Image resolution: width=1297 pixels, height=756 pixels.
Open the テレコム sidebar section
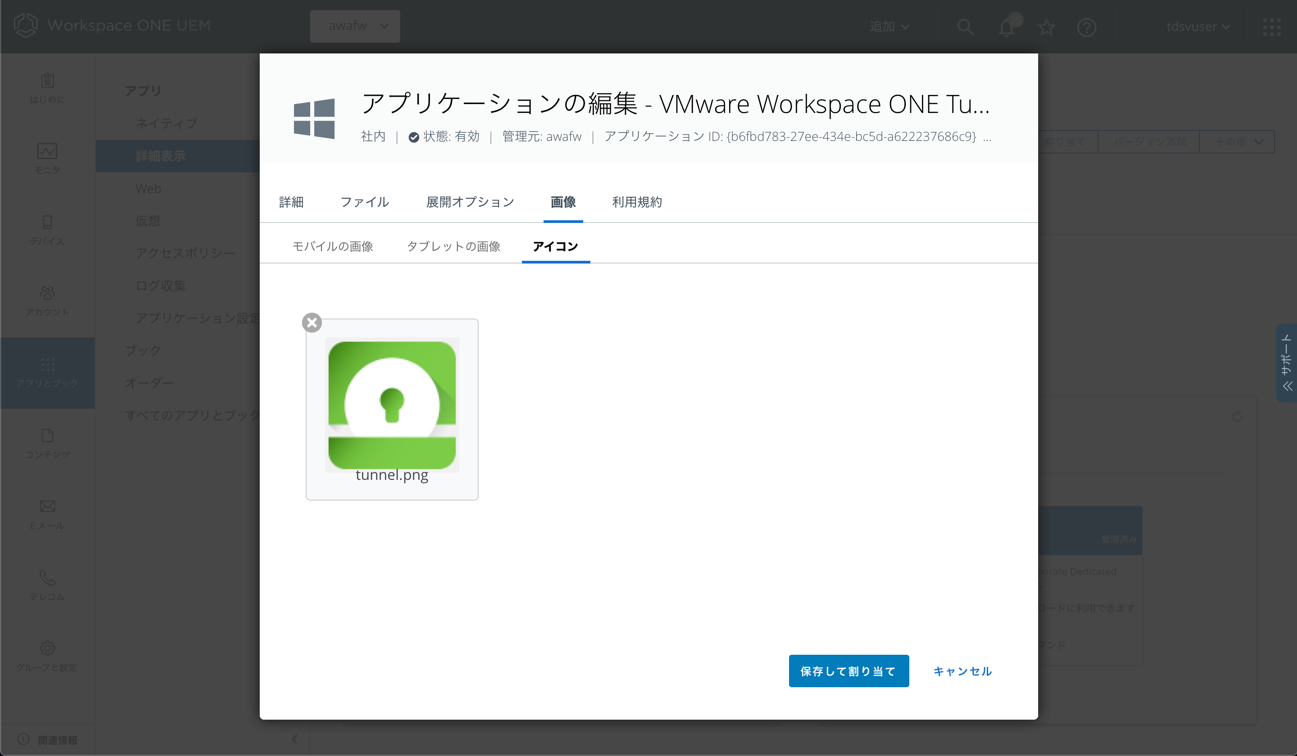click(47, 585)
